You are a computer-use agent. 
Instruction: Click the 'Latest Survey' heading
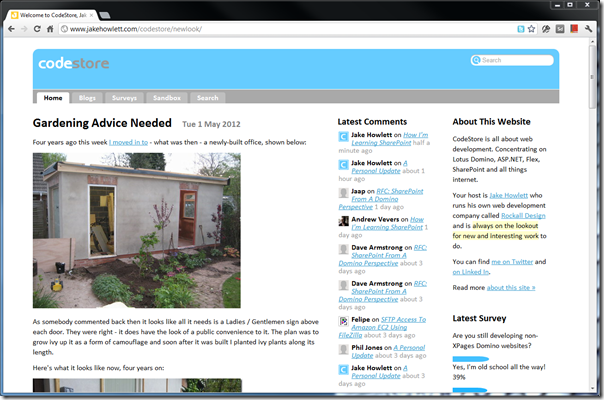[479, 318]
